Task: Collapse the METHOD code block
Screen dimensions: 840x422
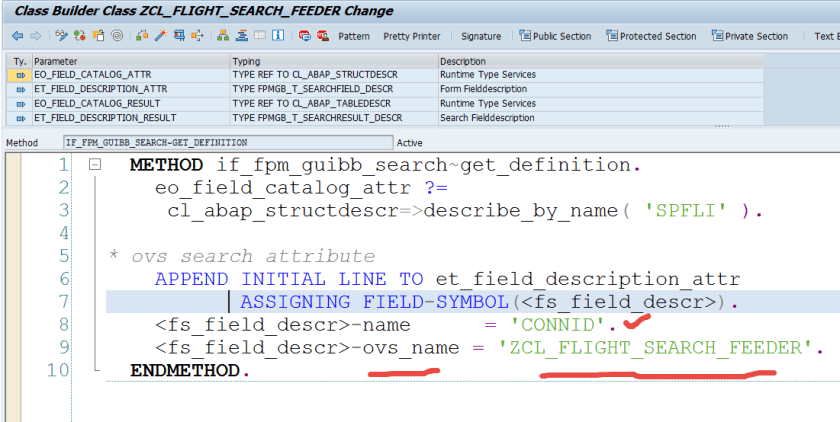Action: click(95, 164)
